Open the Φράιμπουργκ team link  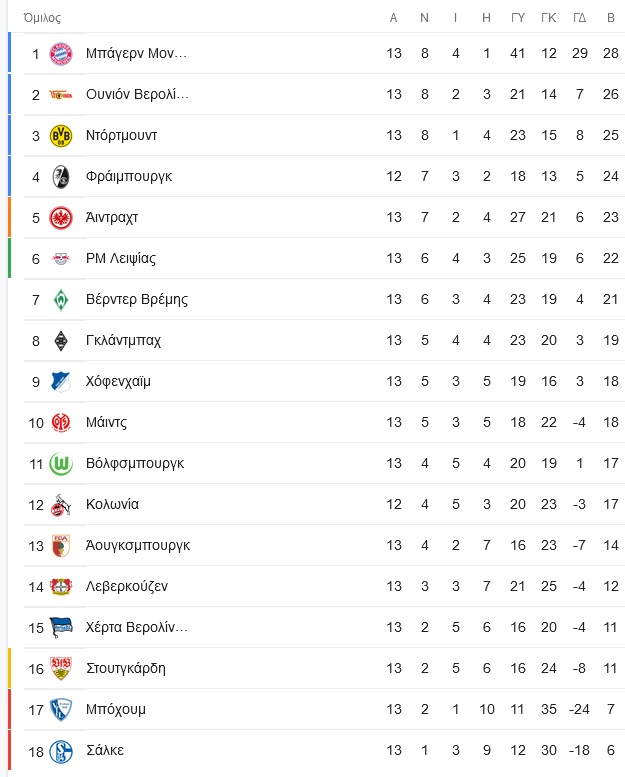pyautogui.click(x=129, y=176)
